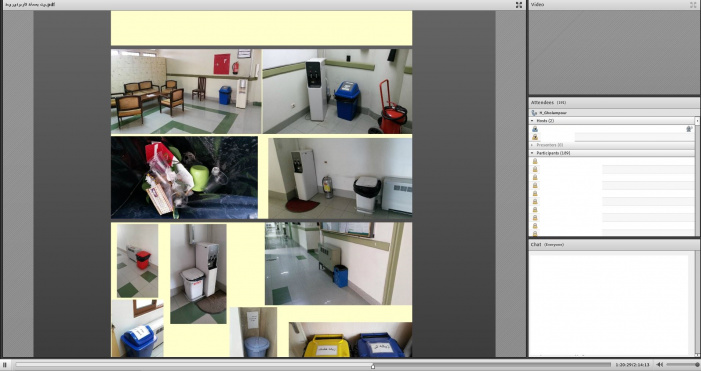The height and width of the screenshot is (371, 701).
Task: Expand the Presenters (0) group
Action: click(532, 145)
